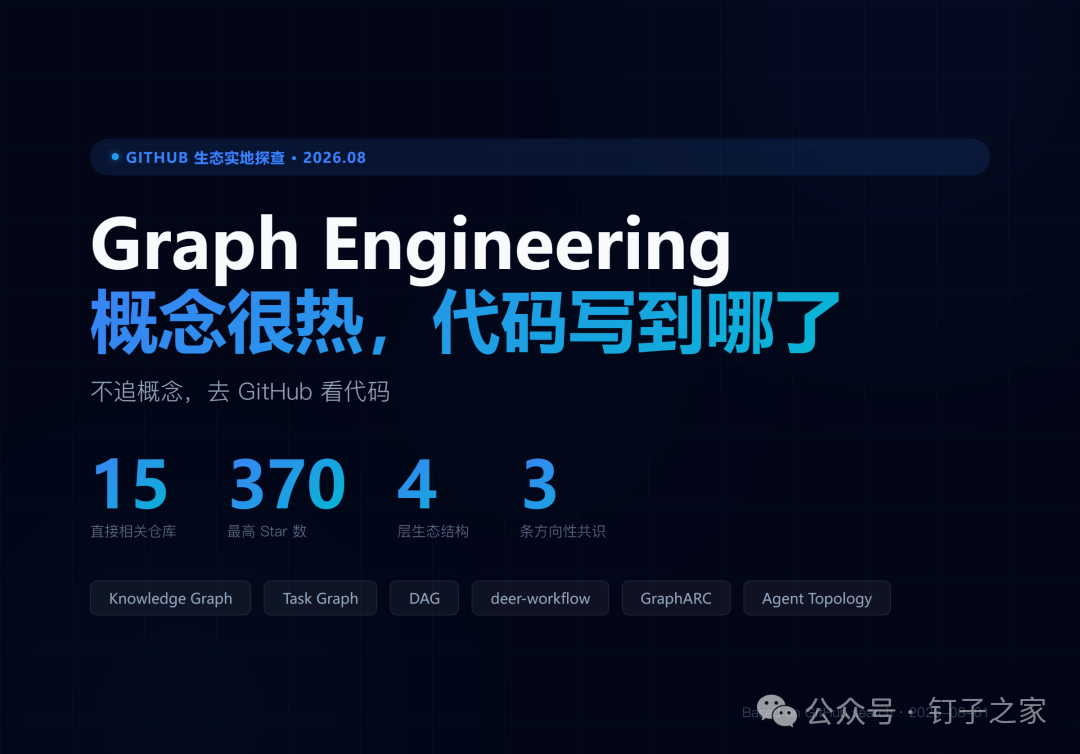Click the number 370 statistic
The image size is (1080, 754).
(287, 484)
